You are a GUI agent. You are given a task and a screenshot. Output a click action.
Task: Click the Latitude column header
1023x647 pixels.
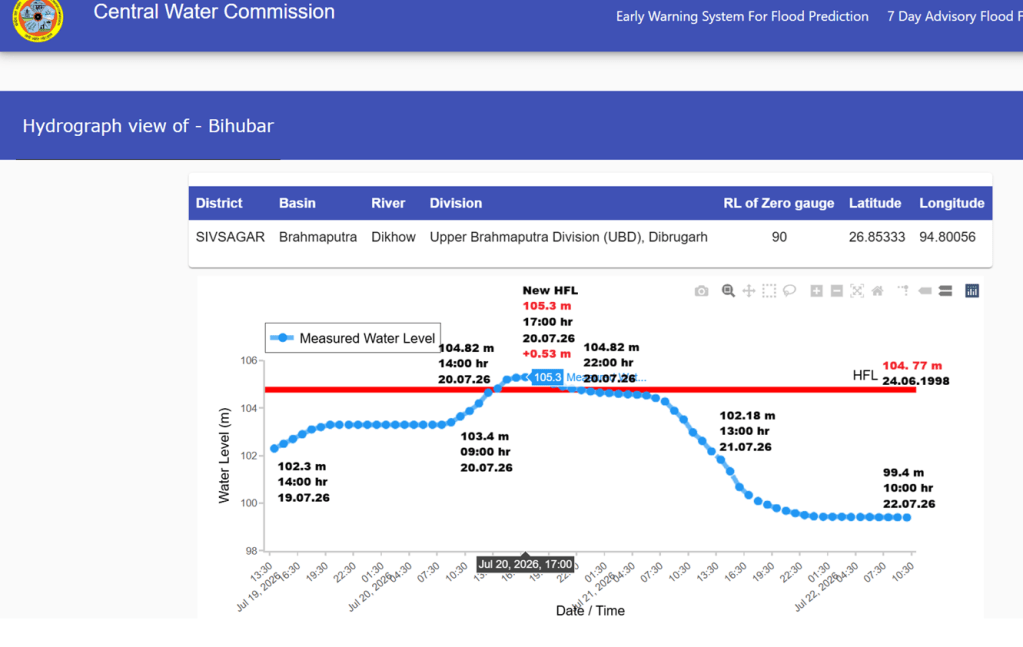[x=875, y=203]
